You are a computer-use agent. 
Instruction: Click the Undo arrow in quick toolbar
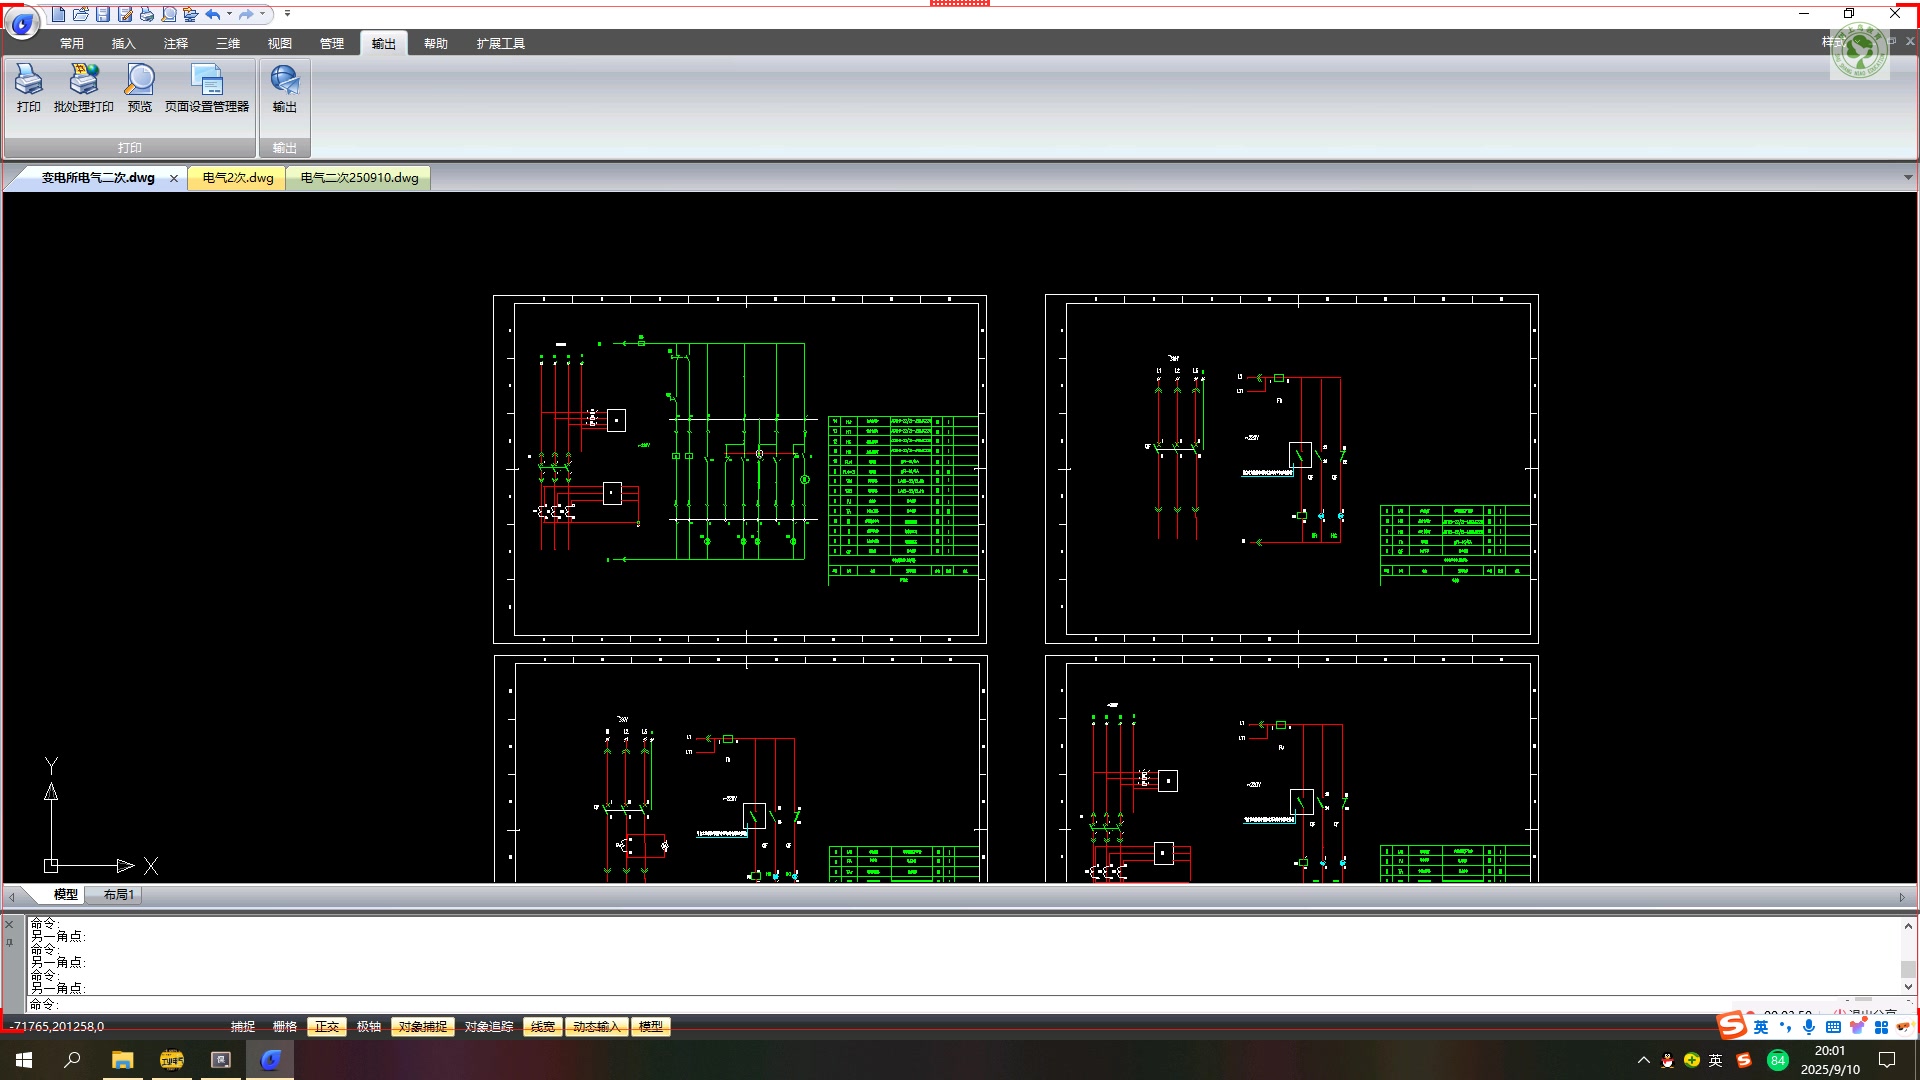(x=213, y=14)
